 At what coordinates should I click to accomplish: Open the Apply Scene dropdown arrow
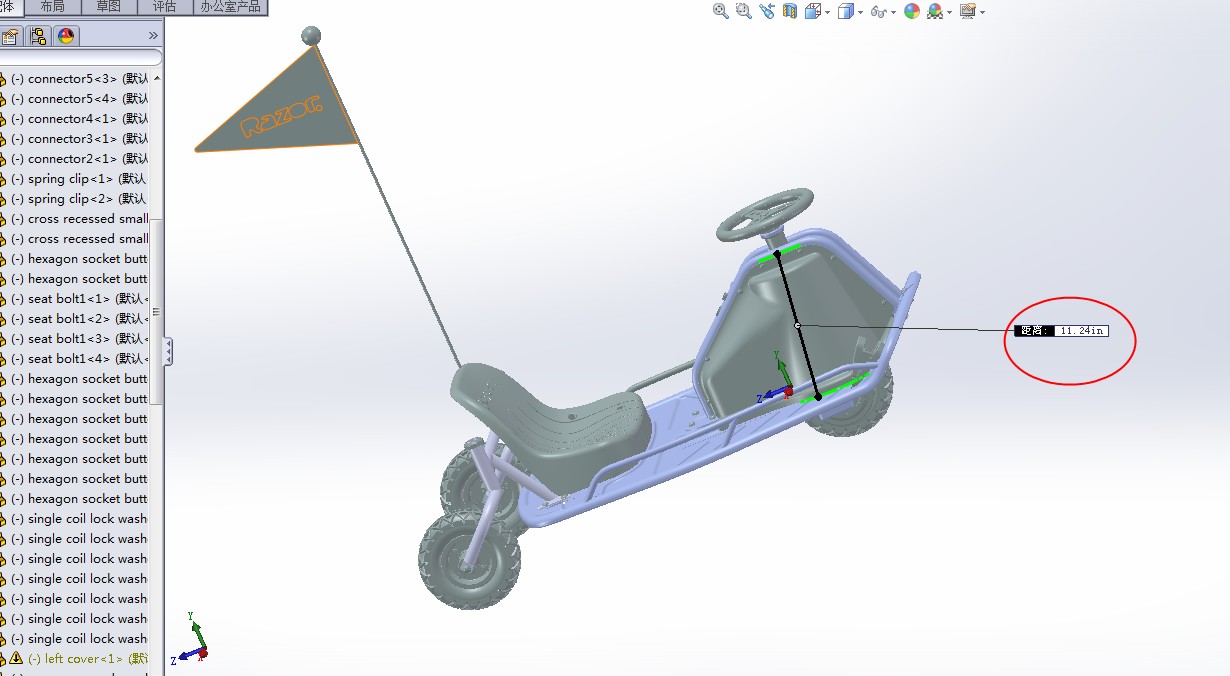(x=949, y=12)
